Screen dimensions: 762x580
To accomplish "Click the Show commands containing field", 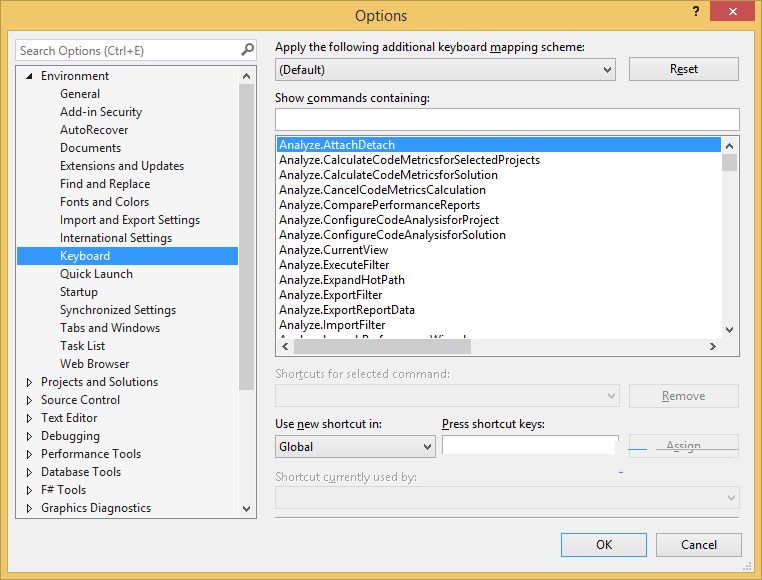I will point(507,119).
